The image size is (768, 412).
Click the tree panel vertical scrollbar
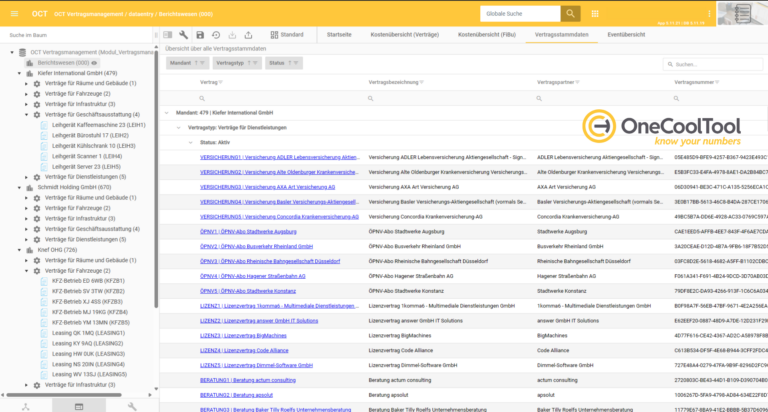(x=156, y=179)
